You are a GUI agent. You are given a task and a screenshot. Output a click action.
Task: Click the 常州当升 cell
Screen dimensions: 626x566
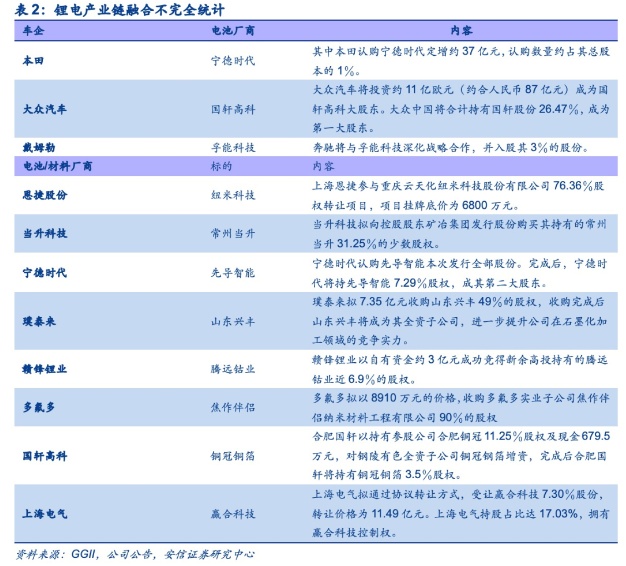[233, 233]
